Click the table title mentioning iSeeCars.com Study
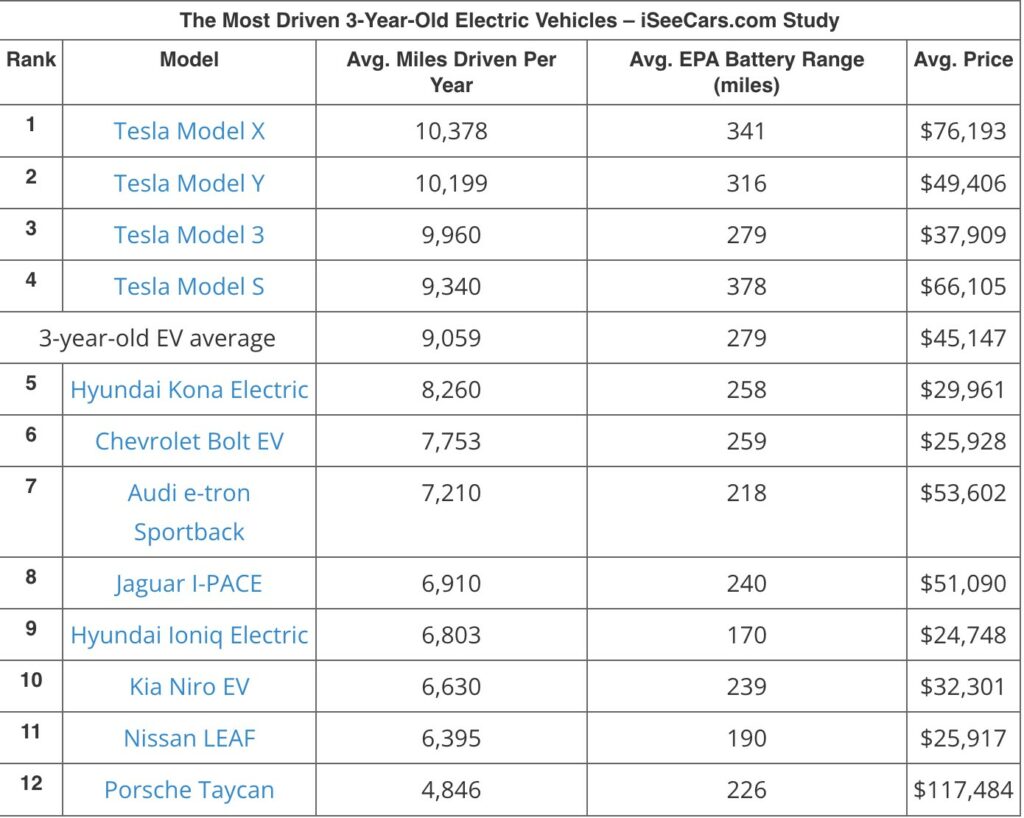Image resolution: width=1024 pixels, height=818 pixels. click(509, 20)
